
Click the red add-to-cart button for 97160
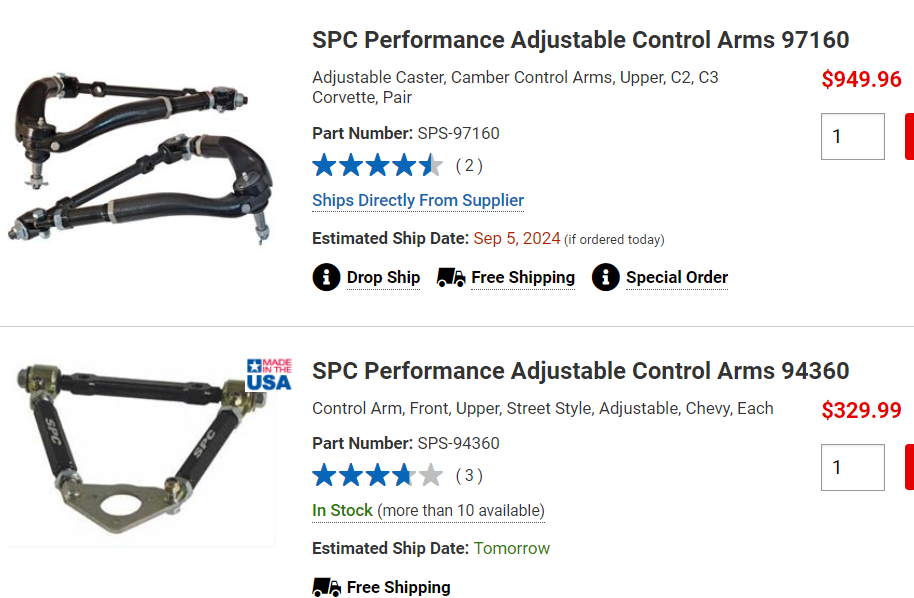(909, 136)
